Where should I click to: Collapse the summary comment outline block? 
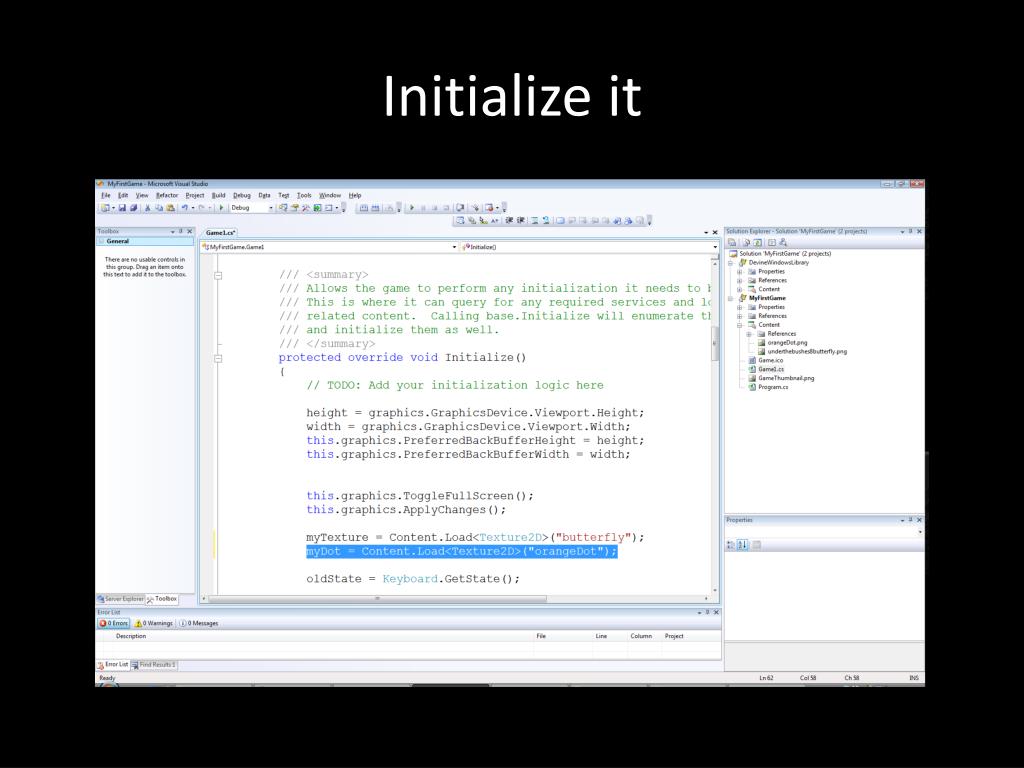pos(218,275)
